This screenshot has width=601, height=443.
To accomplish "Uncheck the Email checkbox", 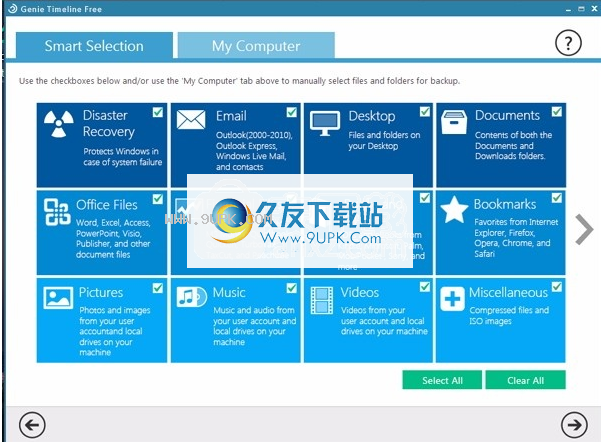I will point(291,112).
